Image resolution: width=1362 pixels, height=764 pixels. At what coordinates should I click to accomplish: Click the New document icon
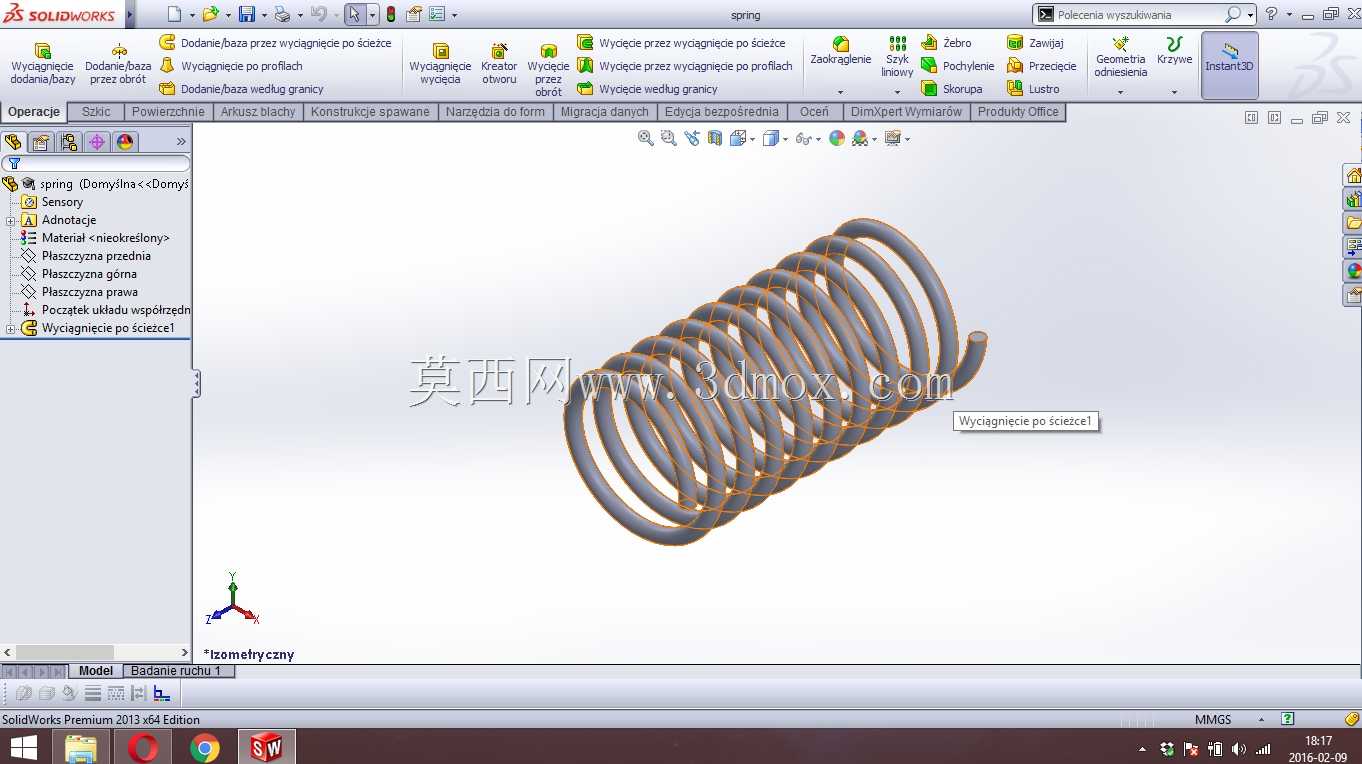click(175, 14)
